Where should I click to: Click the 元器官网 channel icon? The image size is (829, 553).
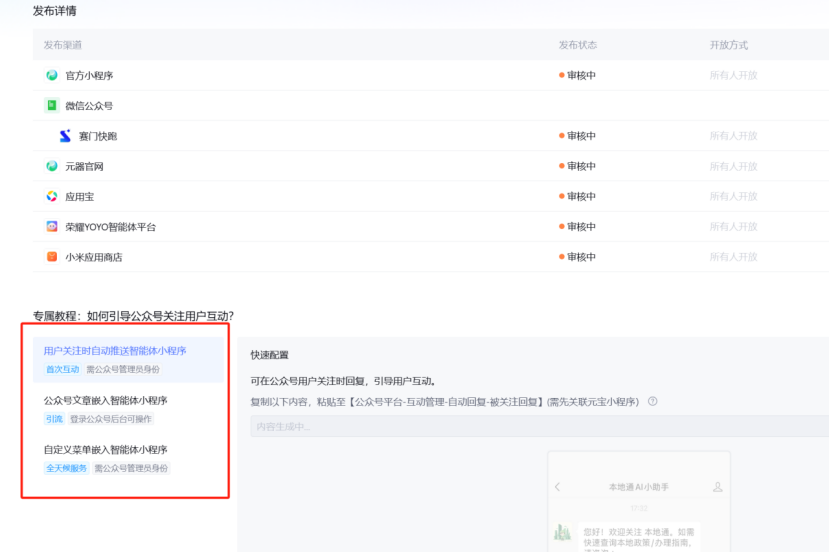52,166
